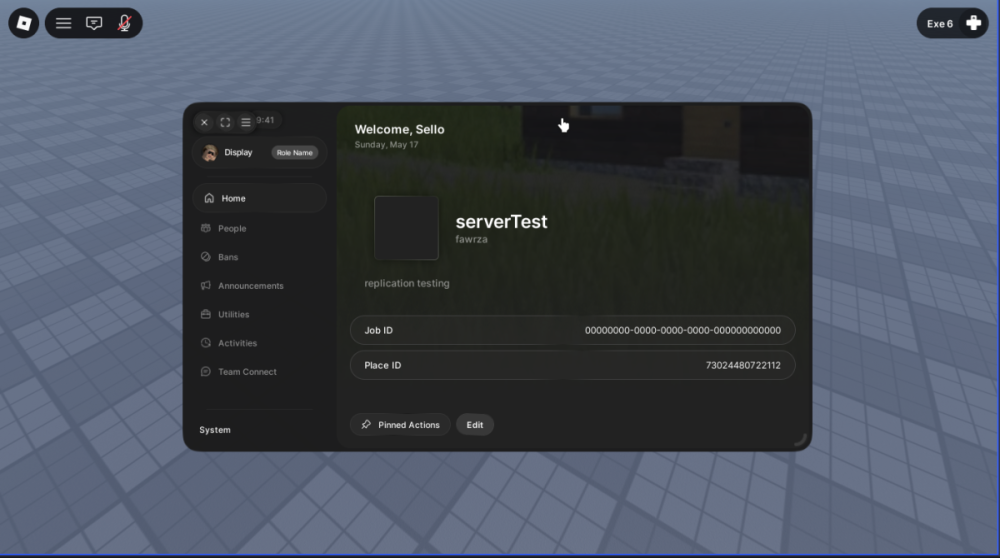This screenshot has height=558, width=1000.
Task: Click the fullscreen expand icon in the panel
Action: click(225, 122)
